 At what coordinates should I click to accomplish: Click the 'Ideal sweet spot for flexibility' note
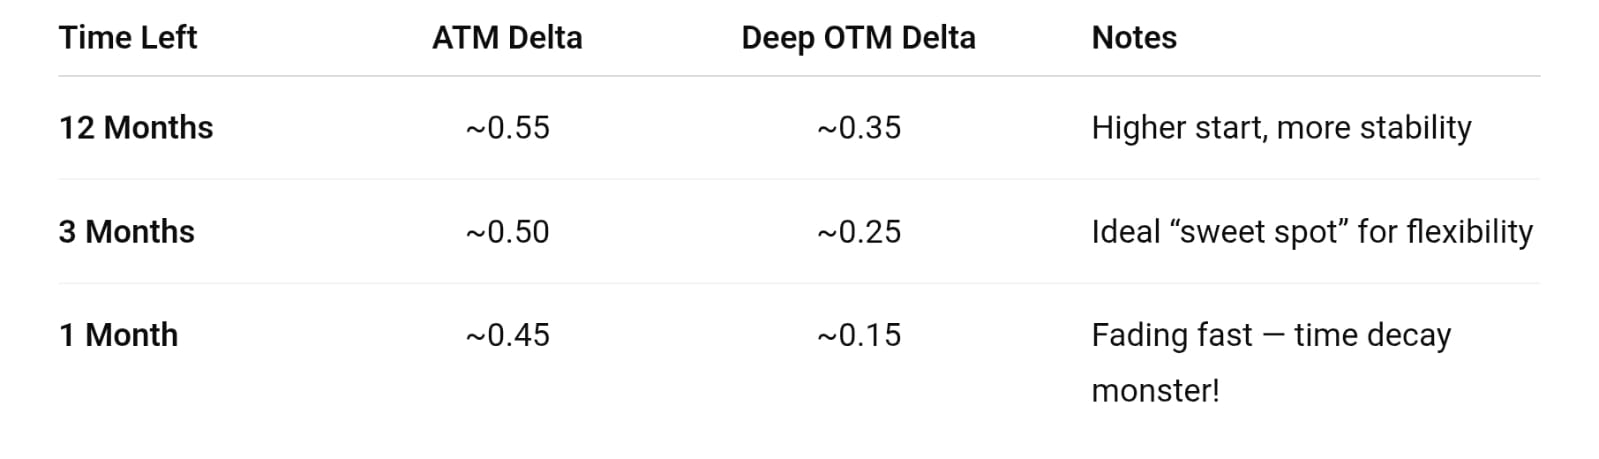click(1311, 232)
